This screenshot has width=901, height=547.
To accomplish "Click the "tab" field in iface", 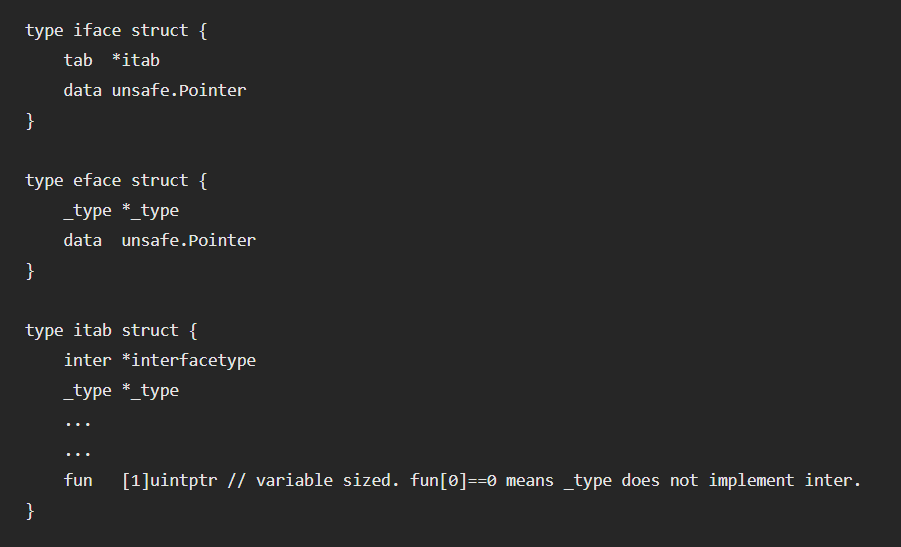I will pos(78,60).
